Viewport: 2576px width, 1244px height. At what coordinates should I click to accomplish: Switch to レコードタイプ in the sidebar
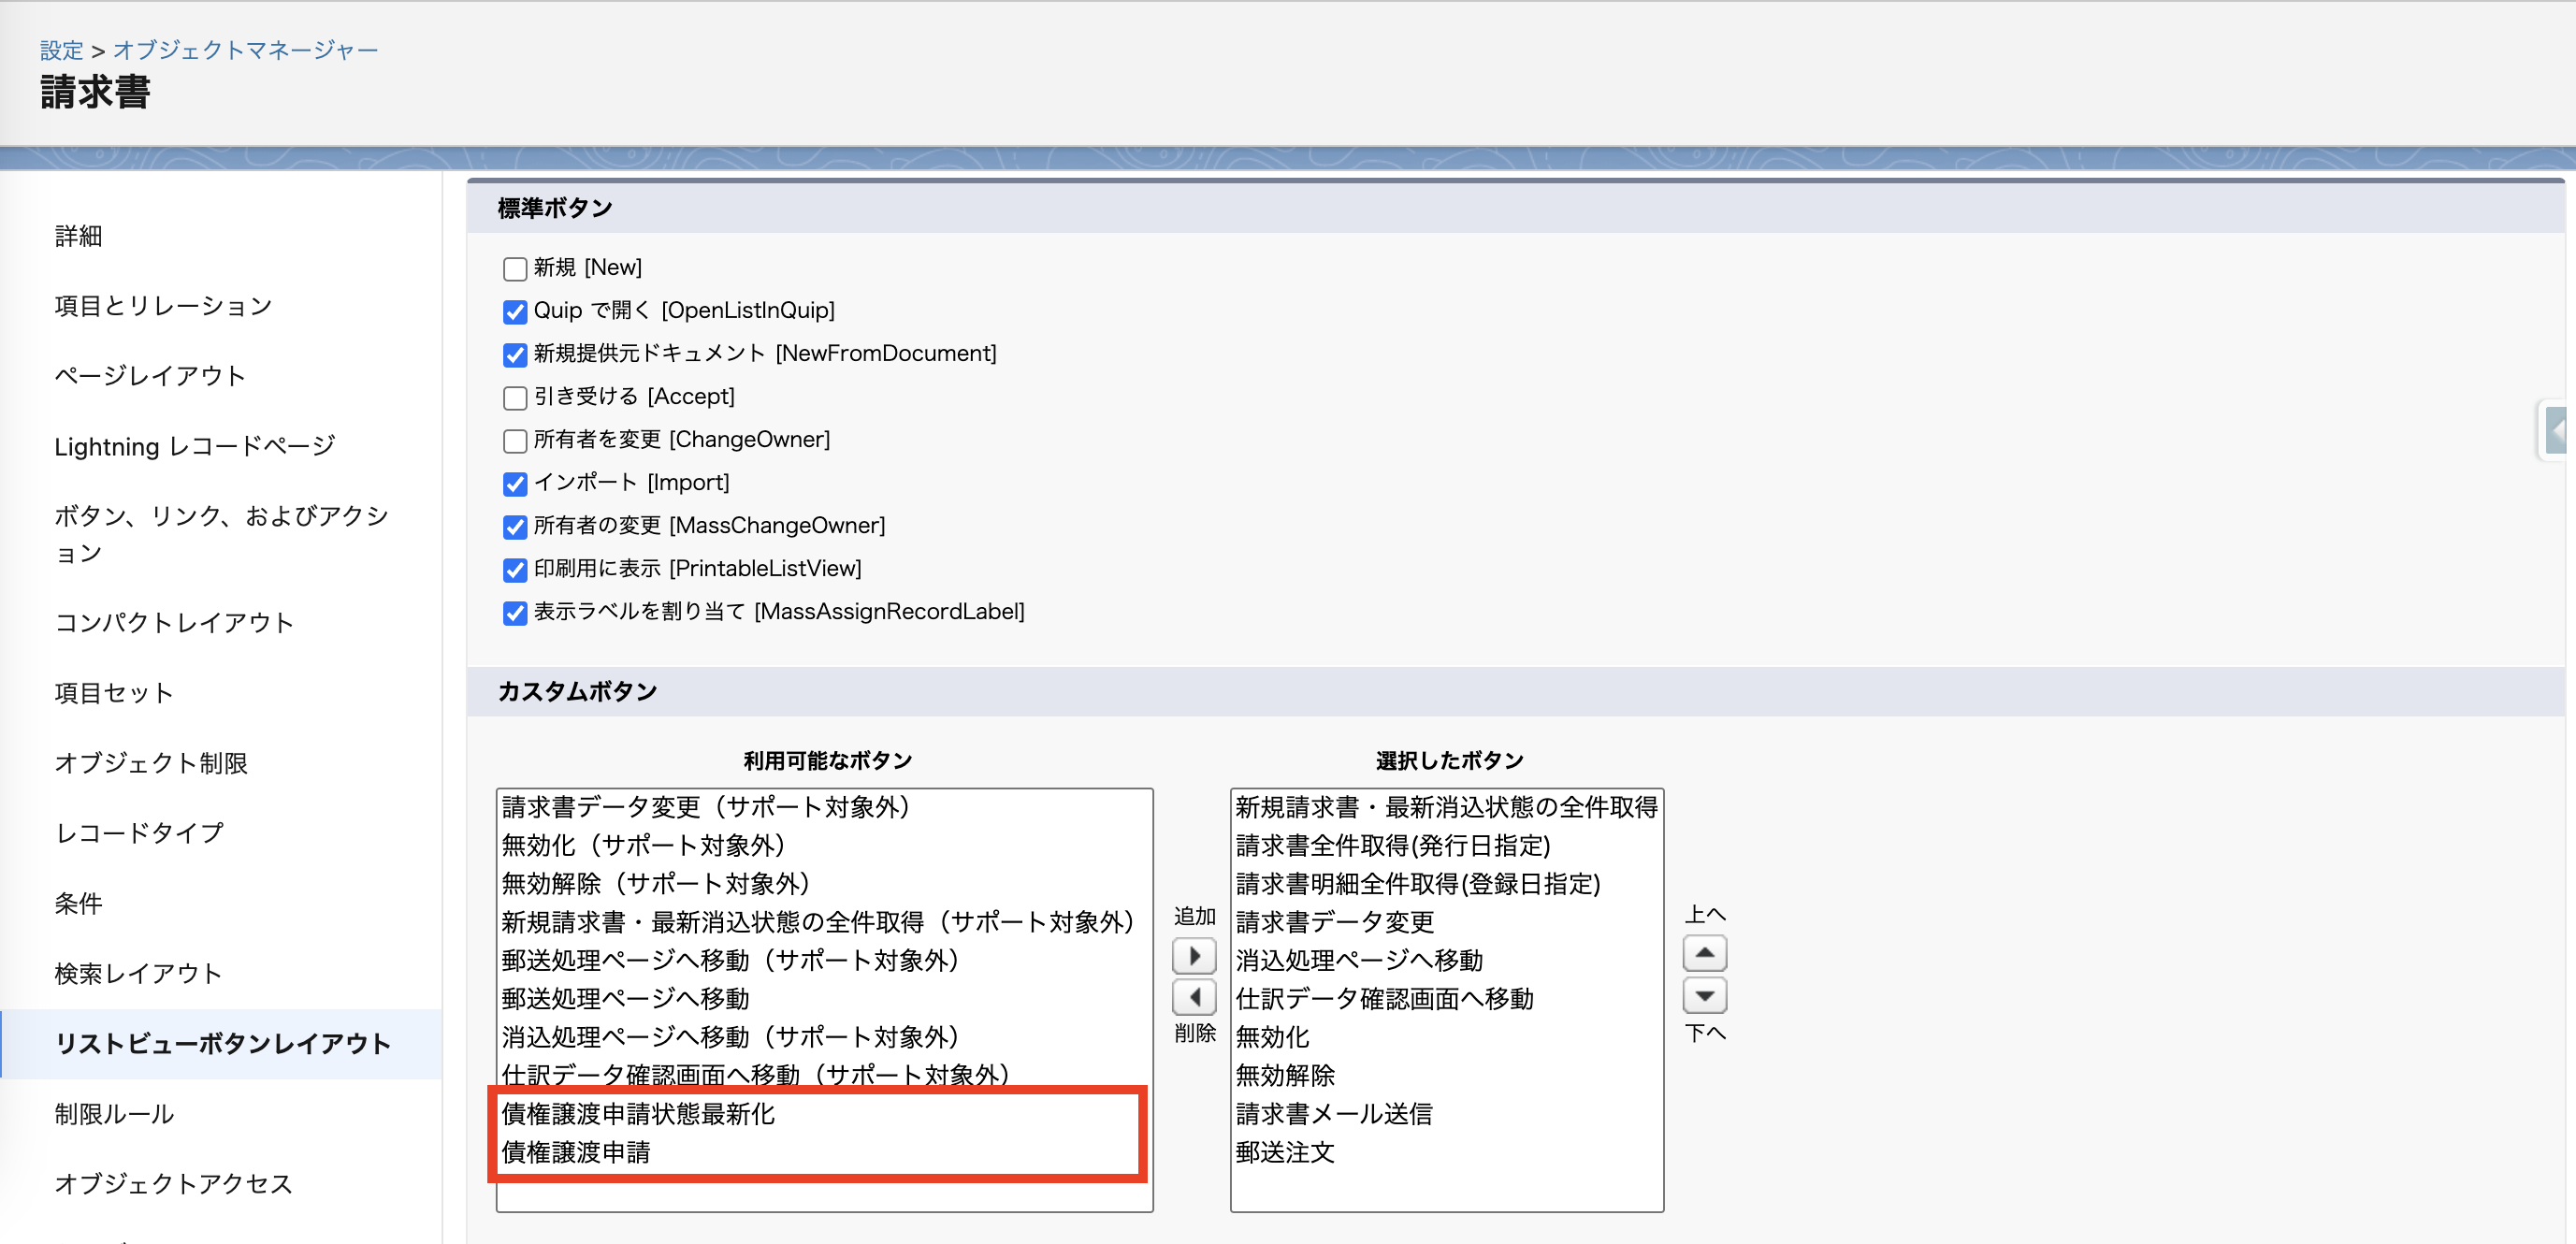click(138, 832)
